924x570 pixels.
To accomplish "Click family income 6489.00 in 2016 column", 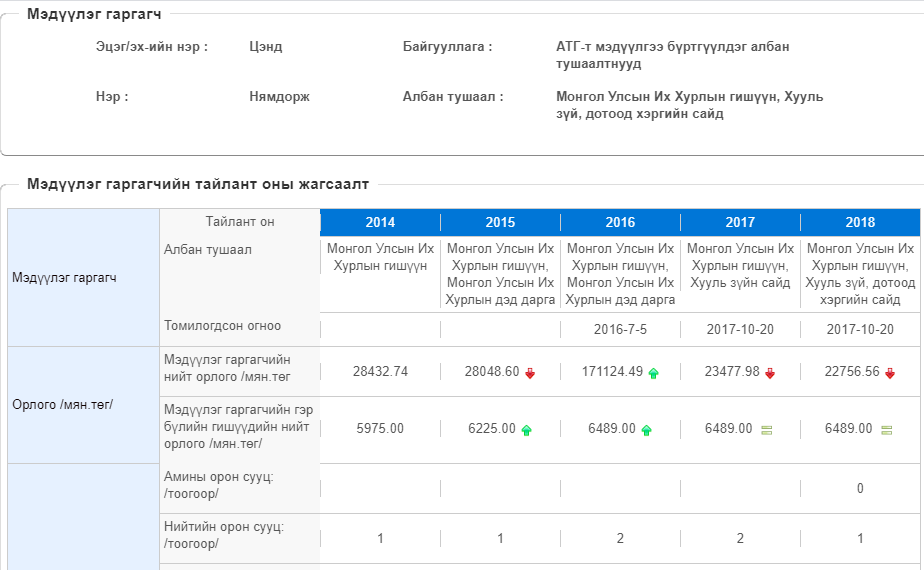I will (612, 429).
